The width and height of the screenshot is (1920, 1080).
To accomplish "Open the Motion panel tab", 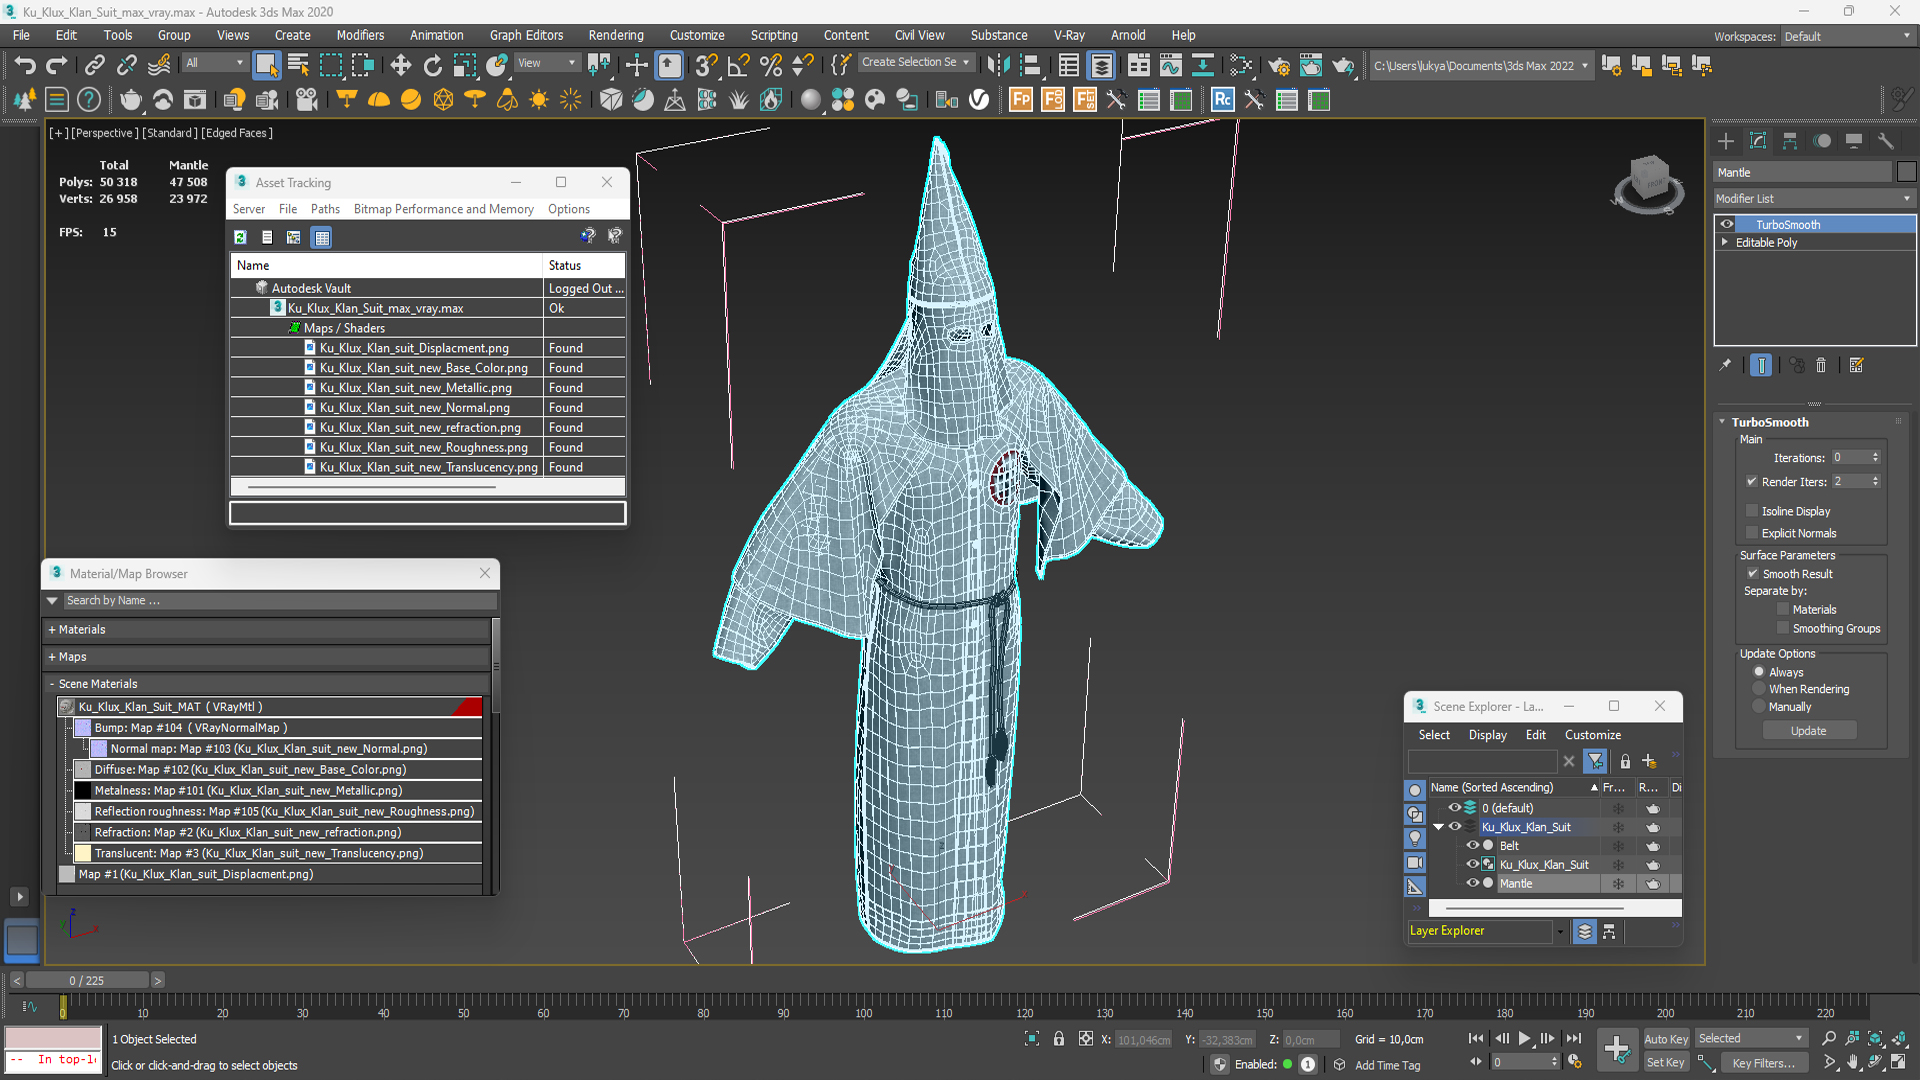I will [x=1822, y=141].
